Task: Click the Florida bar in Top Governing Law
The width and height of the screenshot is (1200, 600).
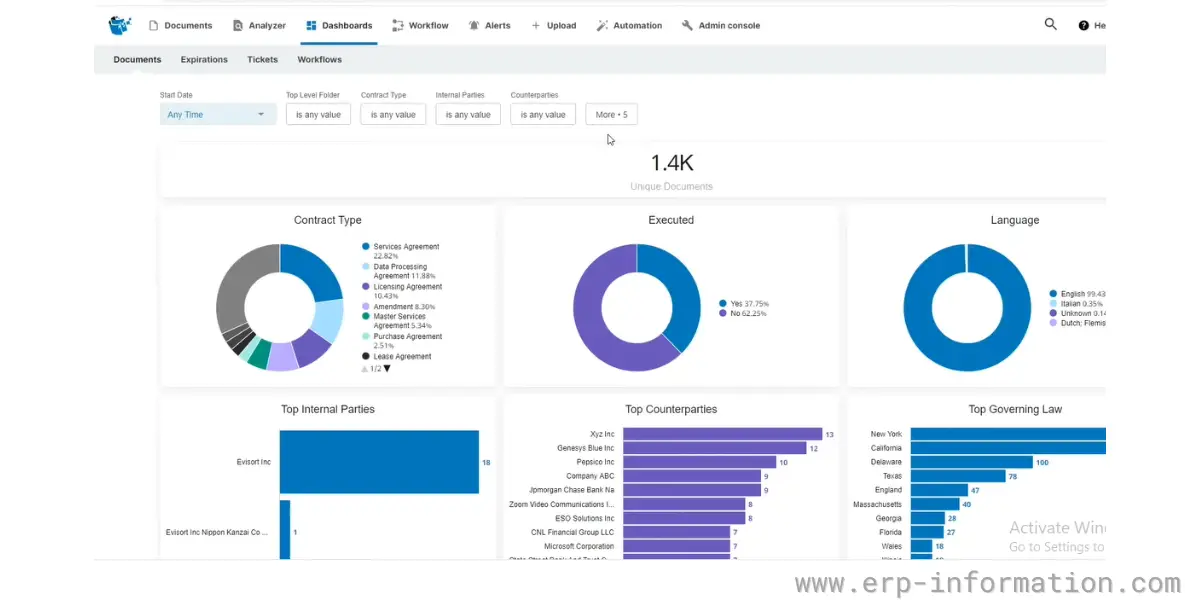Action: (x=927, y=532)
